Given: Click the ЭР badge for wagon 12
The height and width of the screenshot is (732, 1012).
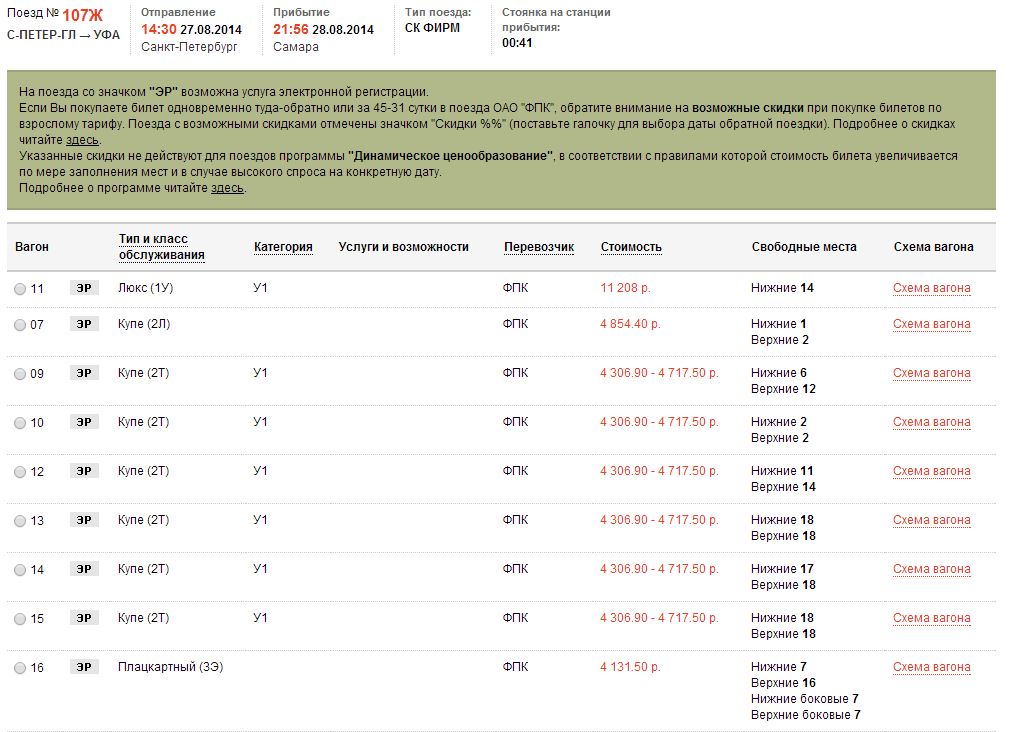Looking at the screenshot, I should 84,471.
